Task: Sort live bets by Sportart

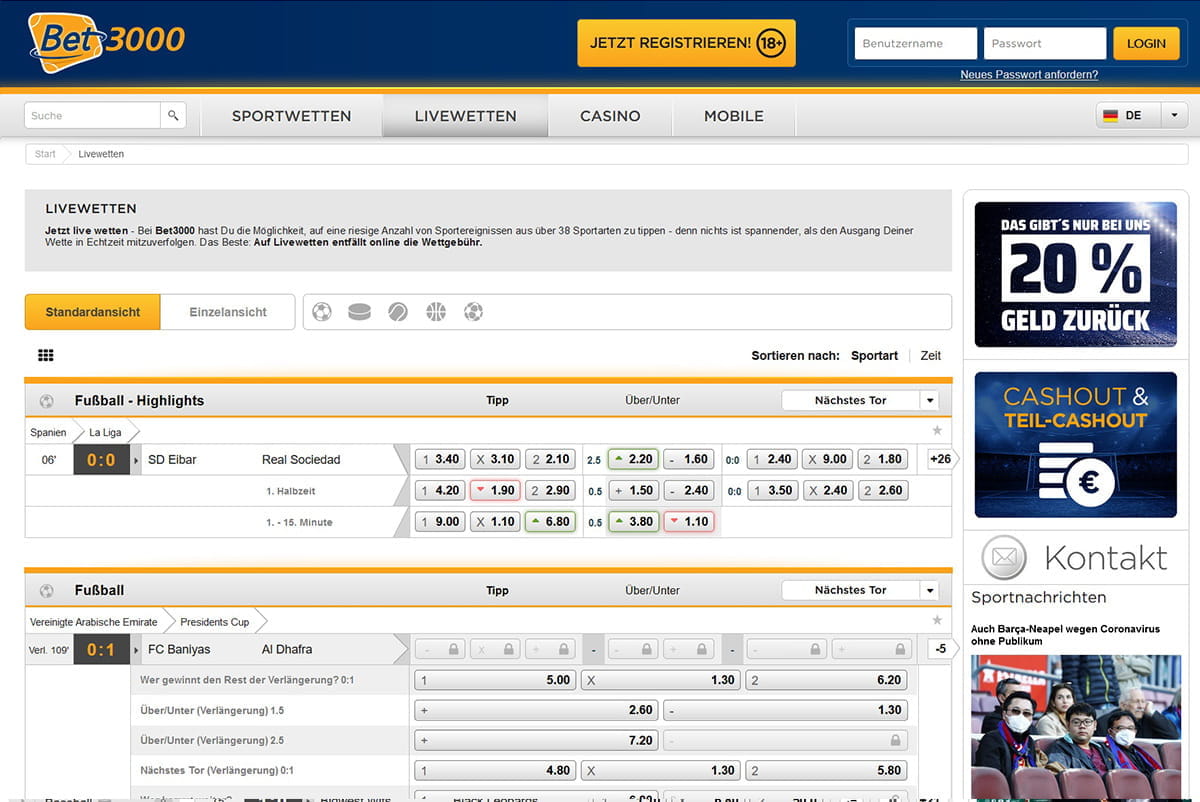Action: pos(874,356)
